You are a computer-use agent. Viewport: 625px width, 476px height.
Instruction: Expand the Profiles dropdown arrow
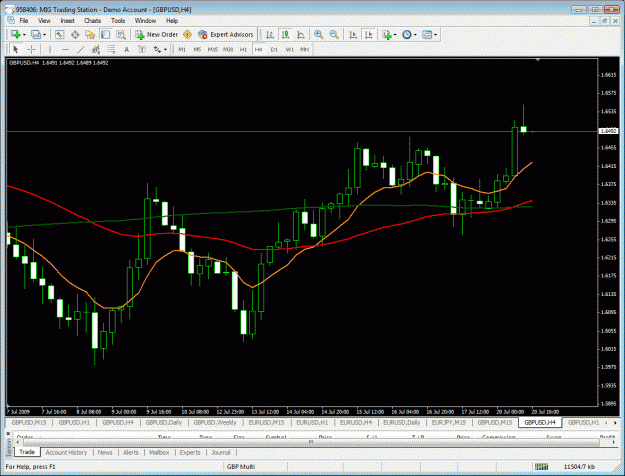coord(44,35)
